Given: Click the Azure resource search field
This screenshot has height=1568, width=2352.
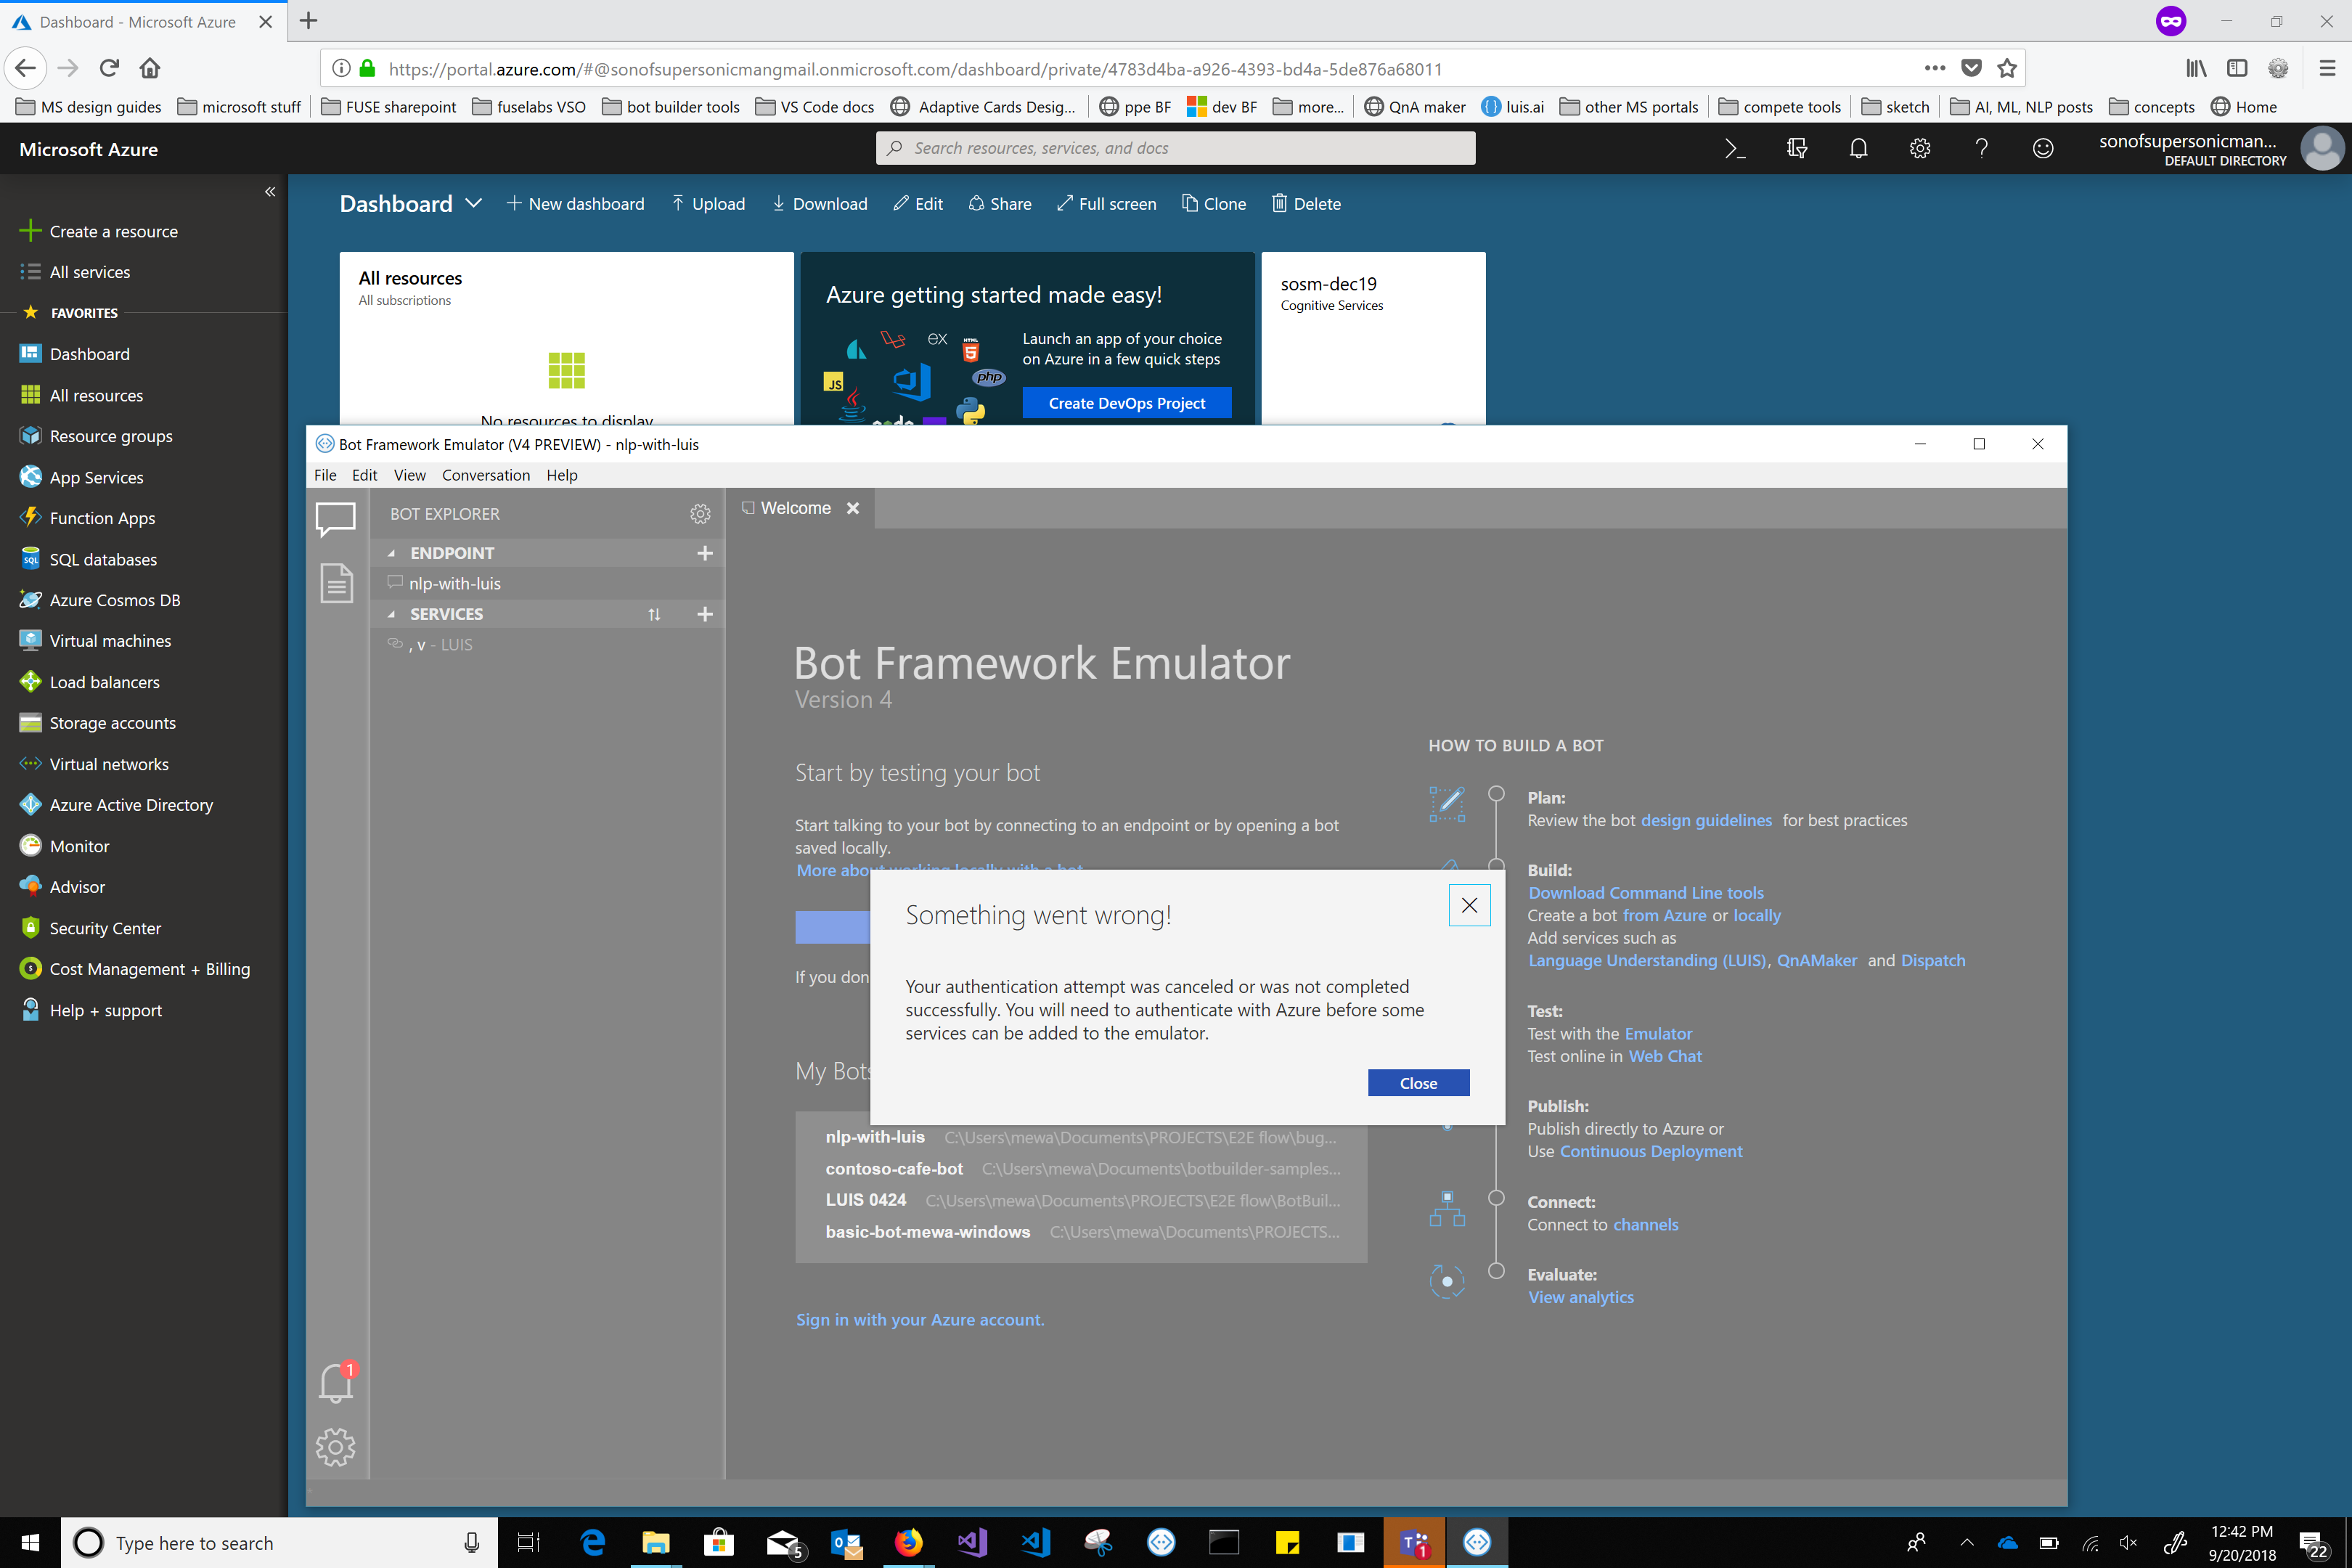Looking at the screenshot, I should 1175,148.
